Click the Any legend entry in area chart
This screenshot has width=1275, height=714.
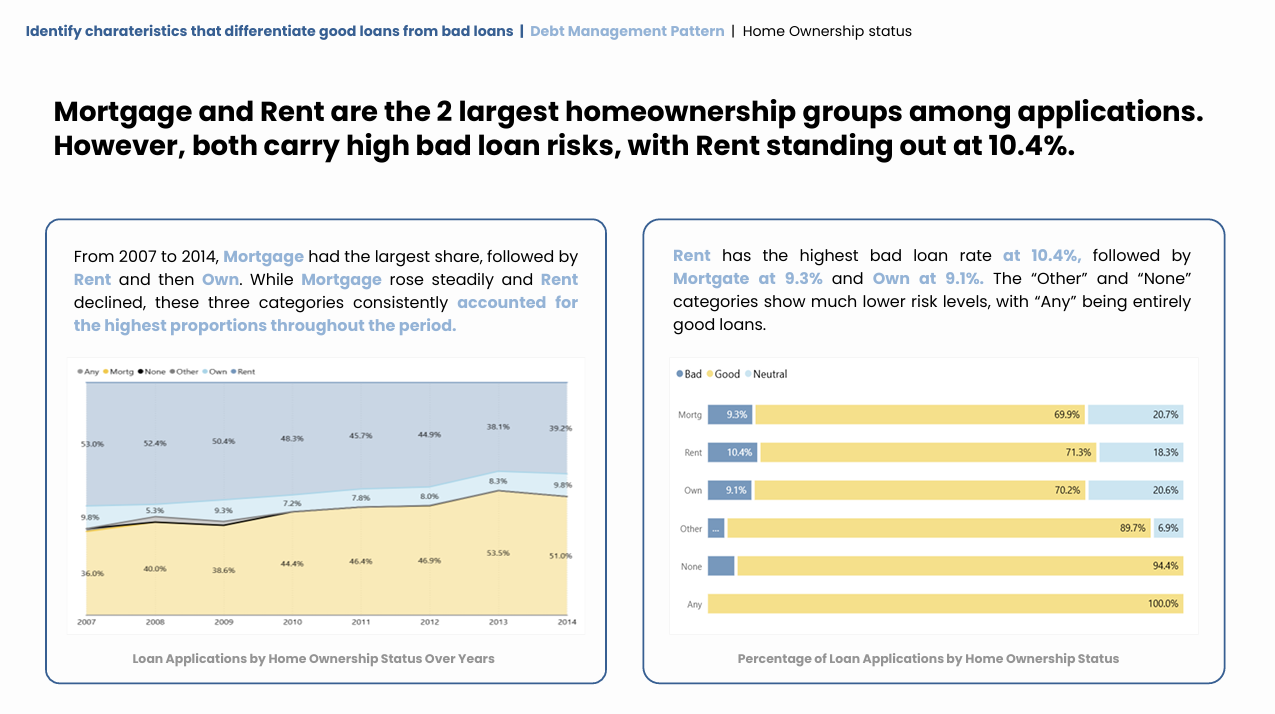(88, 372)
